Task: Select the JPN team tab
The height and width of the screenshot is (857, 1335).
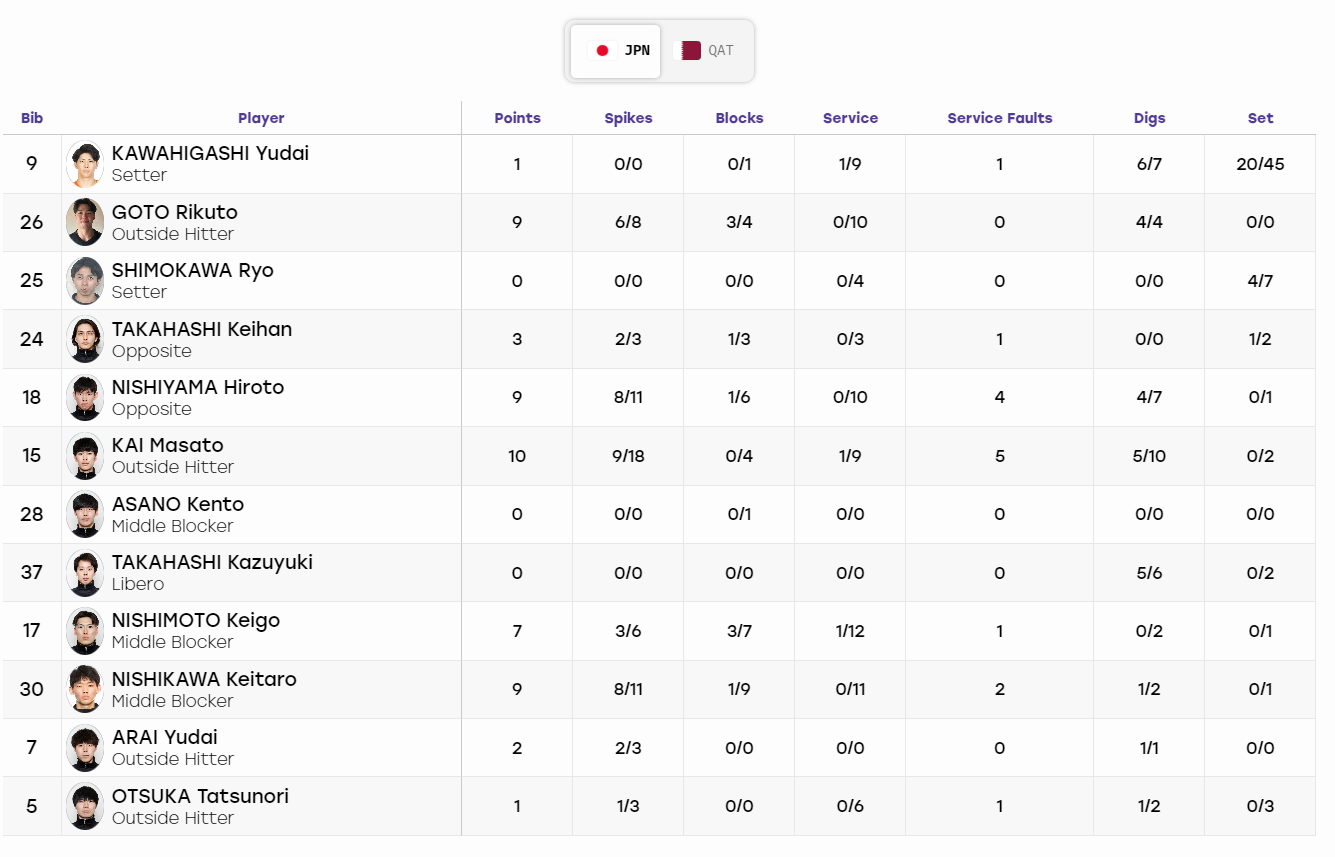Action: point(616,51)
